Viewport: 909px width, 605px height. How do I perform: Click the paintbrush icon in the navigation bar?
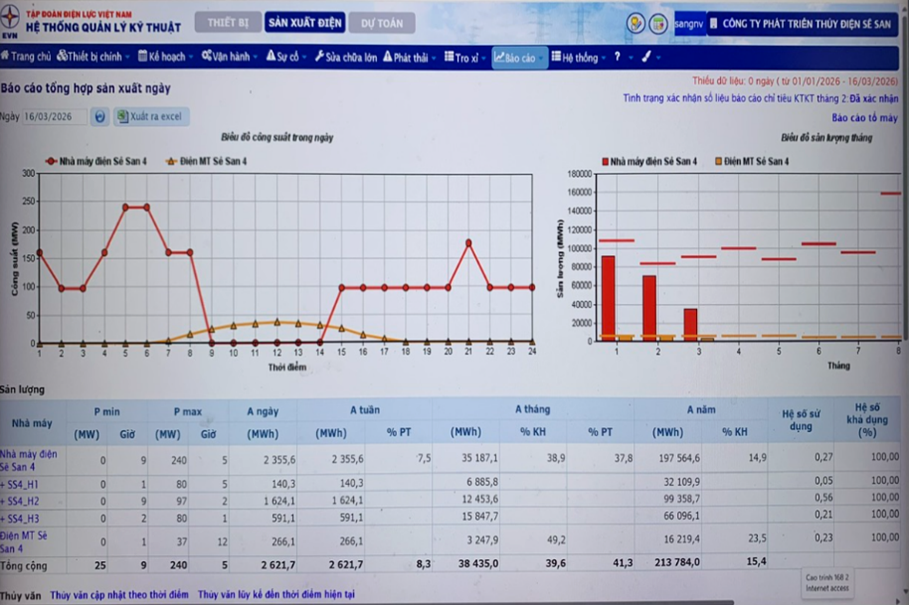pyautogui.click(x=646, y=56)
